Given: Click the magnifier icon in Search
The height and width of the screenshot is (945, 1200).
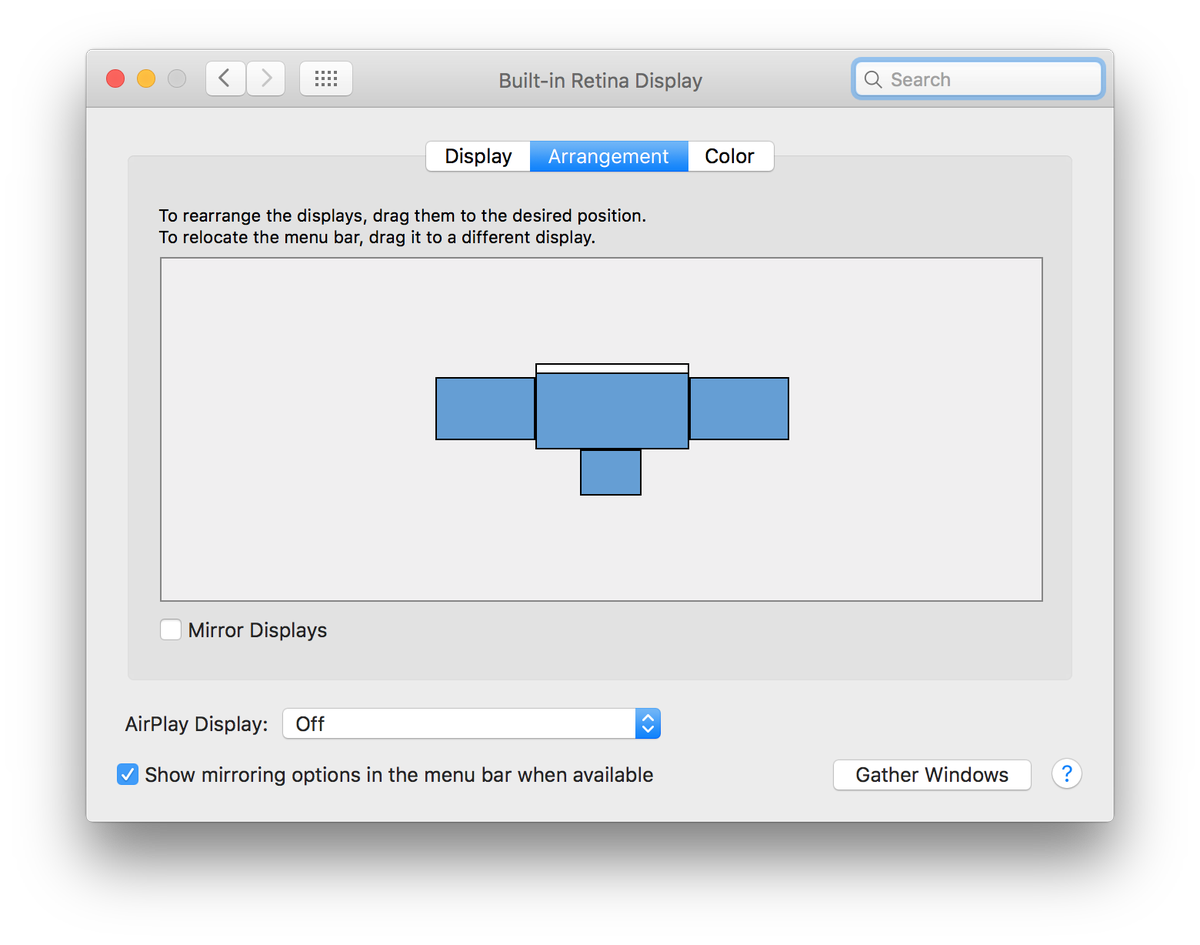Looking at the screenshot, I should 873,80.
